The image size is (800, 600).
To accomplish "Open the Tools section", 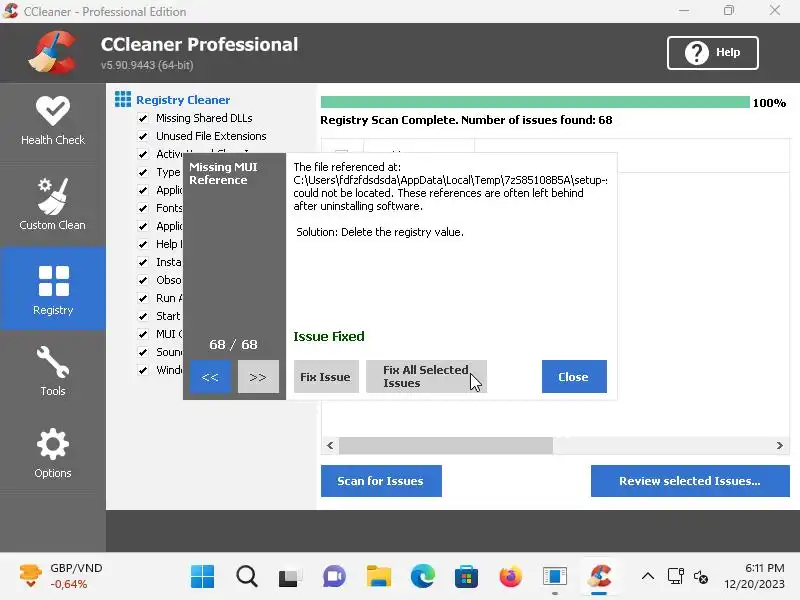I will (53, 371).
